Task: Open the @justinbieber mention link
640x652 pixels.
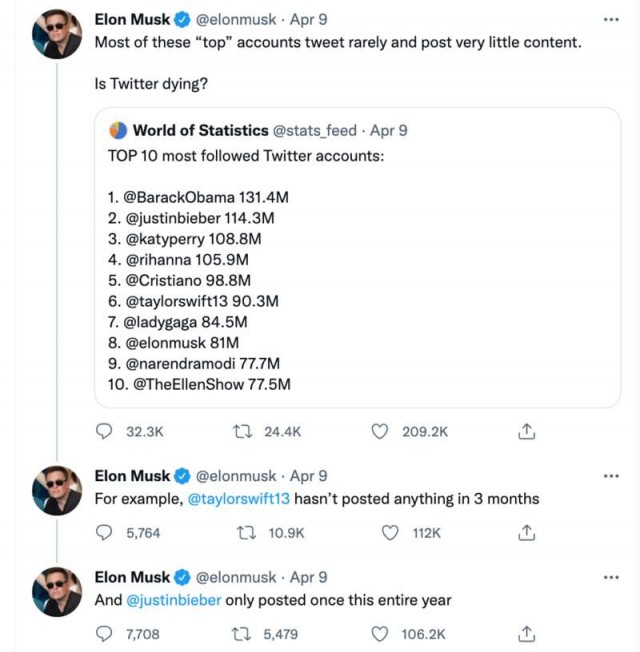Action: coord(173,600)
